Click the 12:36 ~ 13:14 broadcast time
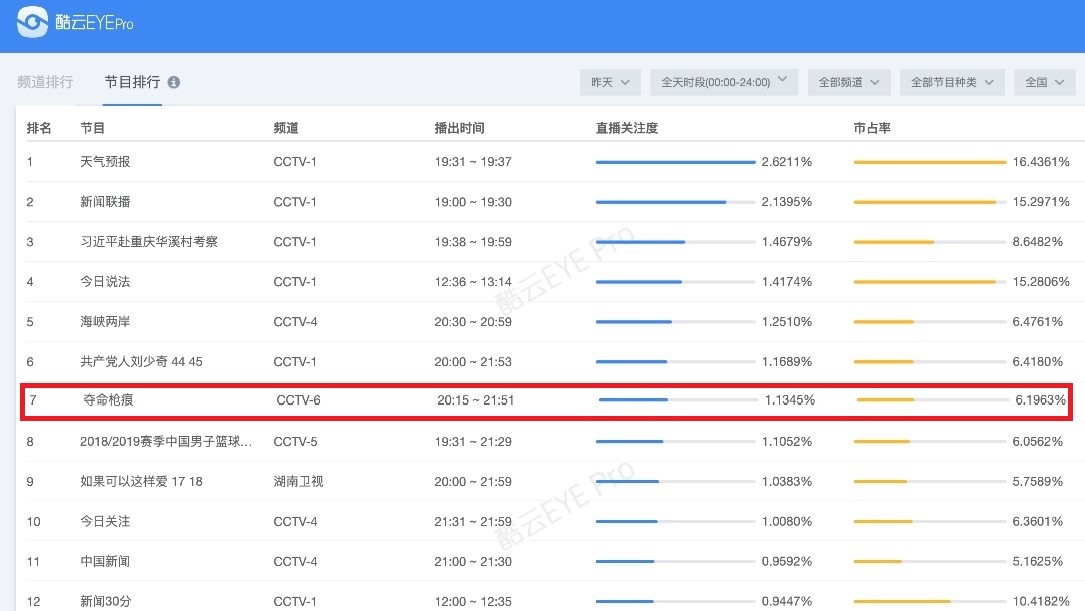Image resolution: width=1085 pixels, height=611 pixels. (473, 282)
